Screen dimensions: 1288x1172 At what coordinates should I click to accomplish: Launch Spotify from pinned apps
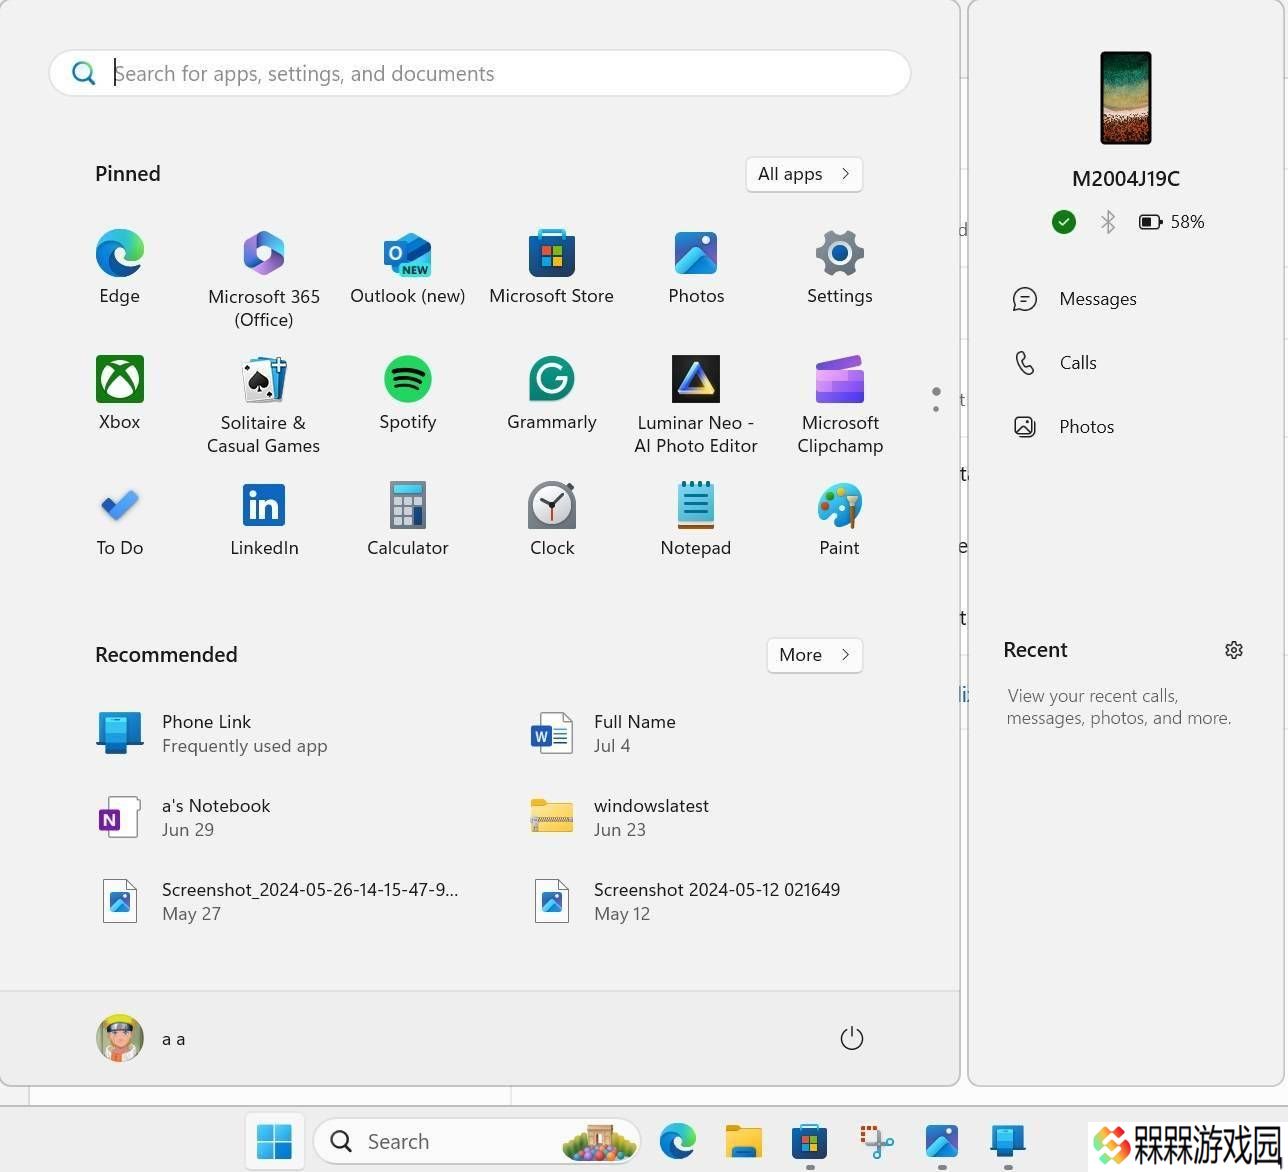click(x=408, y=393)
